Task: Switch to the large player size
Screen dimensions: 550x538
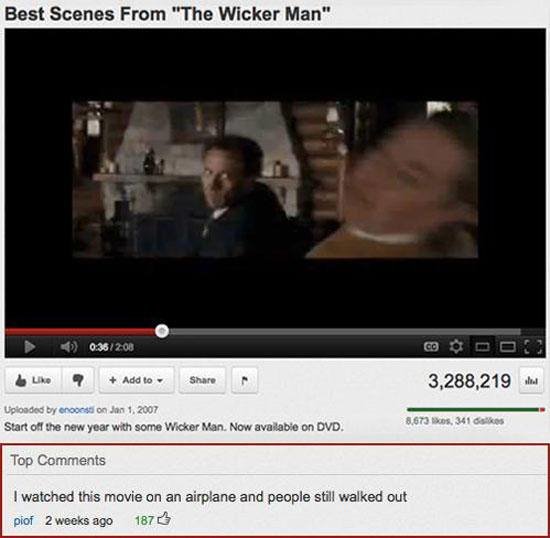Action: pos(508,347)
